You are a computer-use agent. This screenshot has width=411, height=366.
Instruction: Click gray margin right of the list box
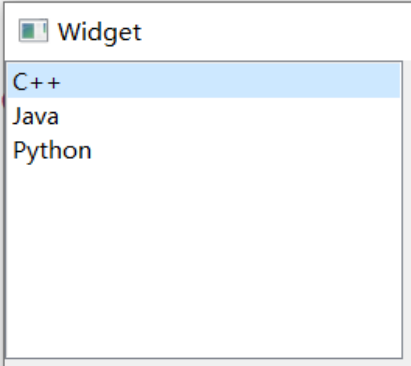pyautogui.click(x=407, y=210)
